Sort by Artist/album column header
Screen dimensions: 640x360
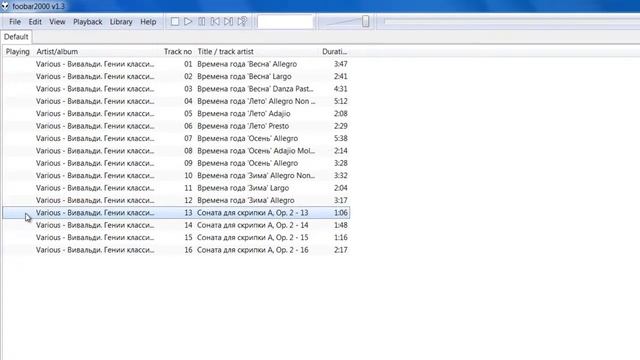[97, 52]
